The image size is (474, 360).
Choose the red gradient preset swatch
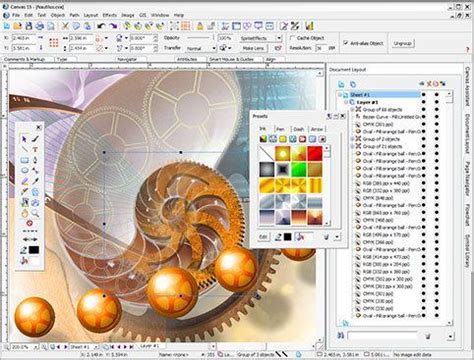click(315, 154)
